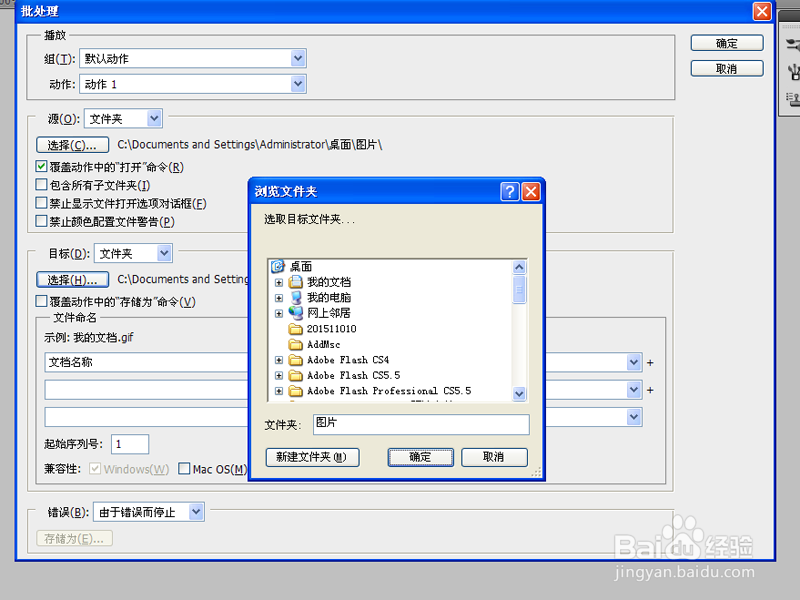Screen dimensions: 800x600
Task: Enable 包含所有子文件夹 checkbox
Action: pos(41,184)
